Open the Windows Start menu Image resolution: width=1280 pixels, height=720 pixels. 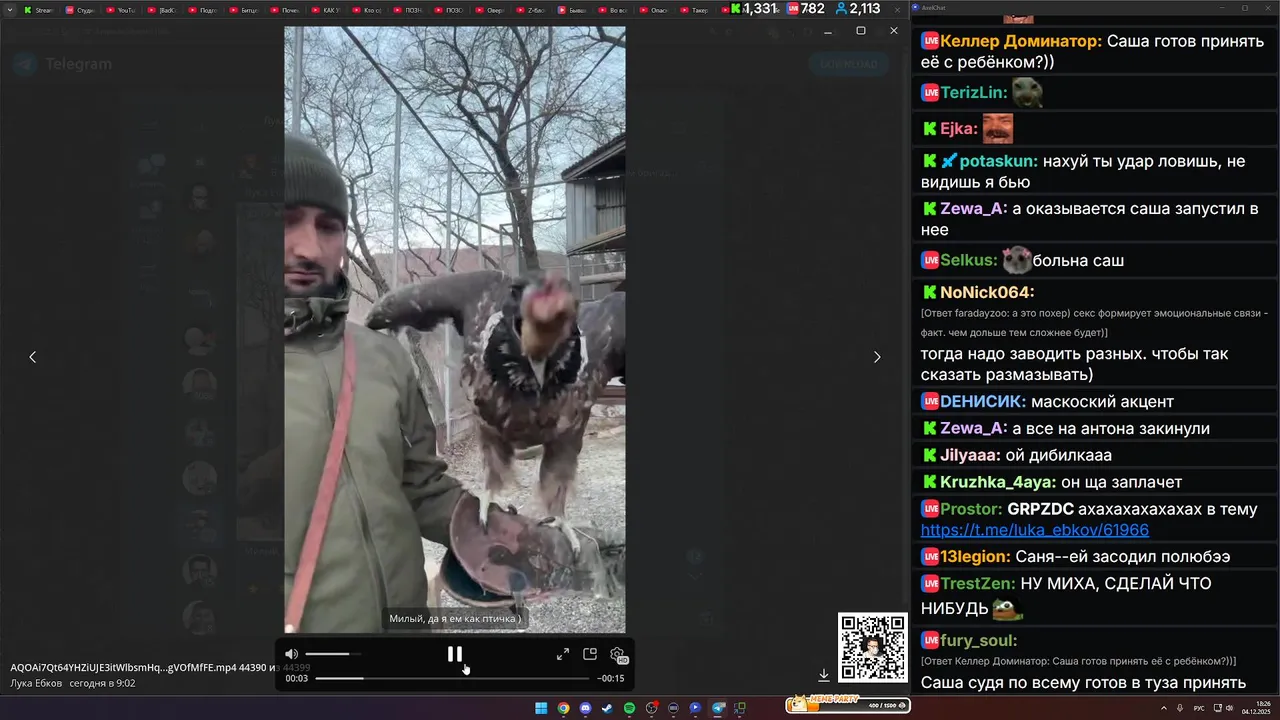541,708
